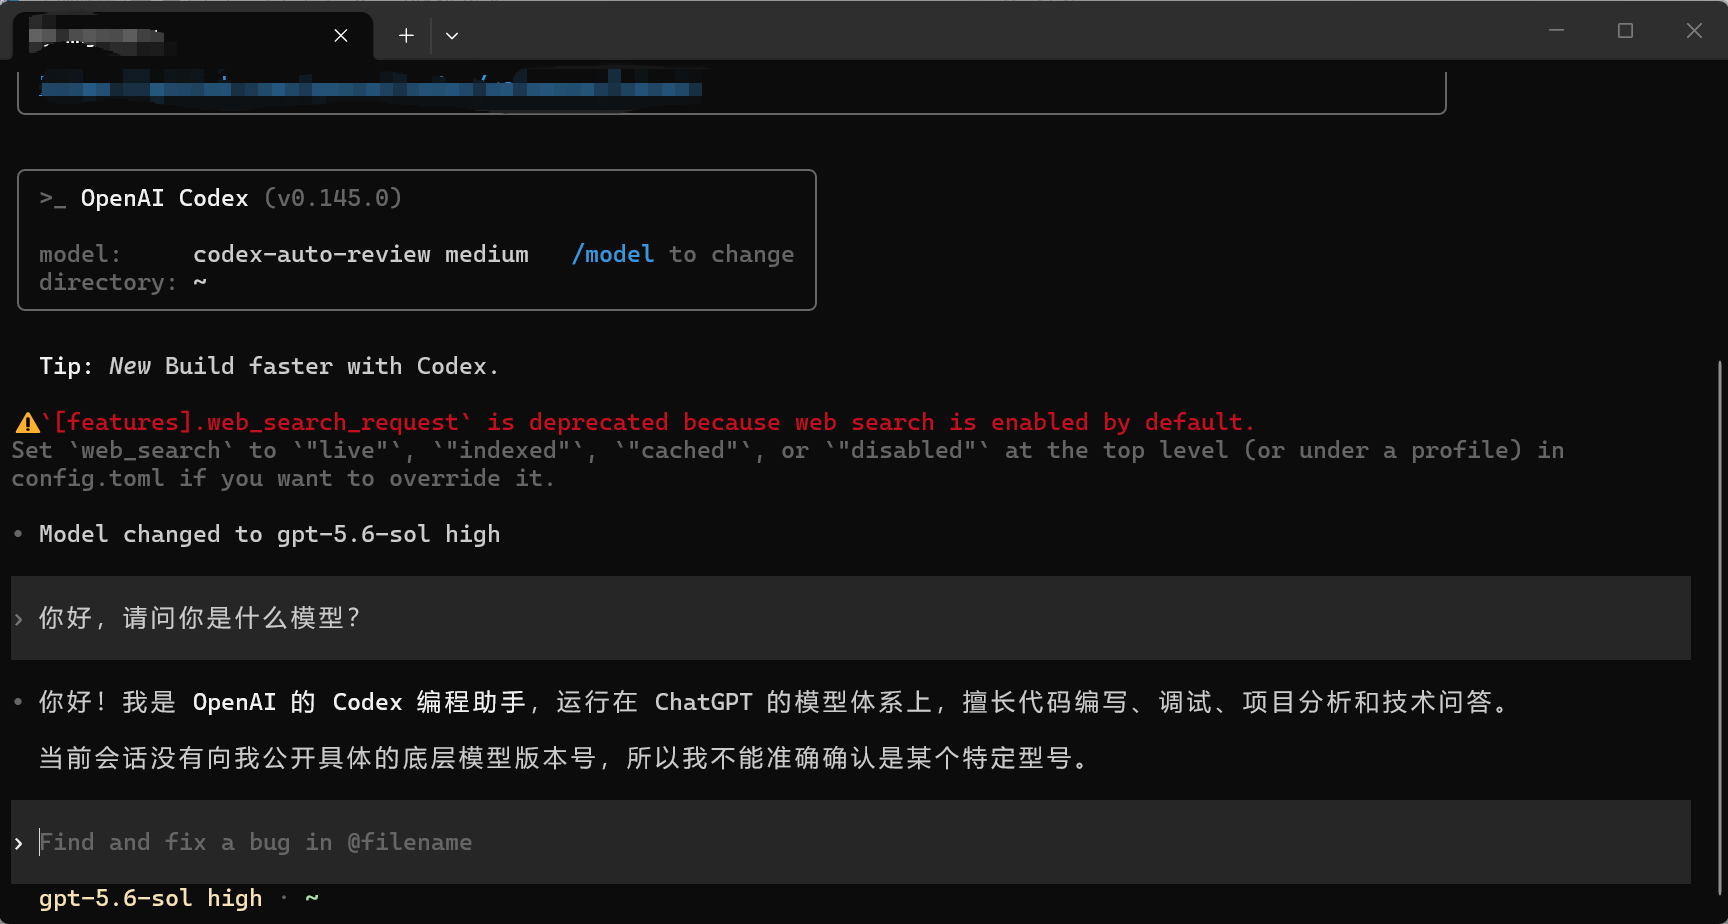Click the red web_search_request deprecation warning
Screen dimensions: 1728x924
point(648,422)
